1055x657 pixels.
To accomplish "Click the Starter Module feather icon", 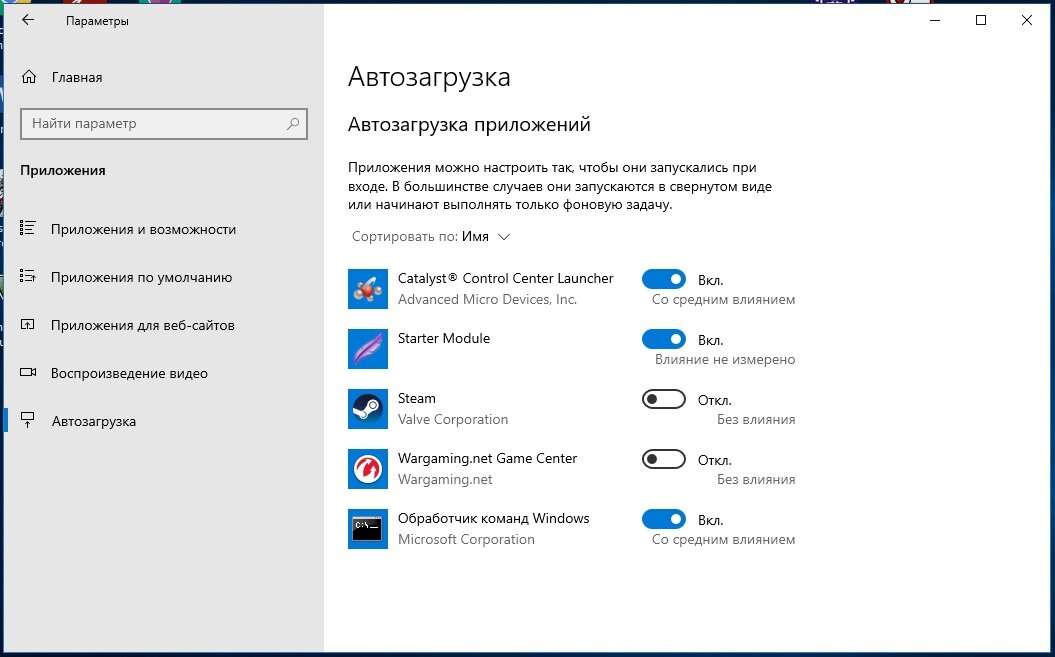I will click(x=367, y=349).
